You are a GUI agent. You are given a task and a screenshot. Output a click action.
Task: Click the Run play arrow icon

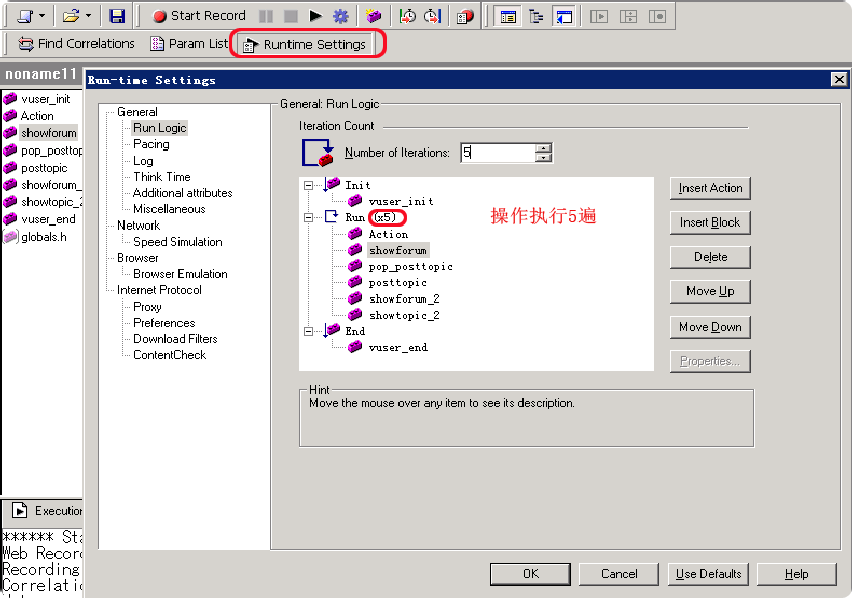pos(316,16)
